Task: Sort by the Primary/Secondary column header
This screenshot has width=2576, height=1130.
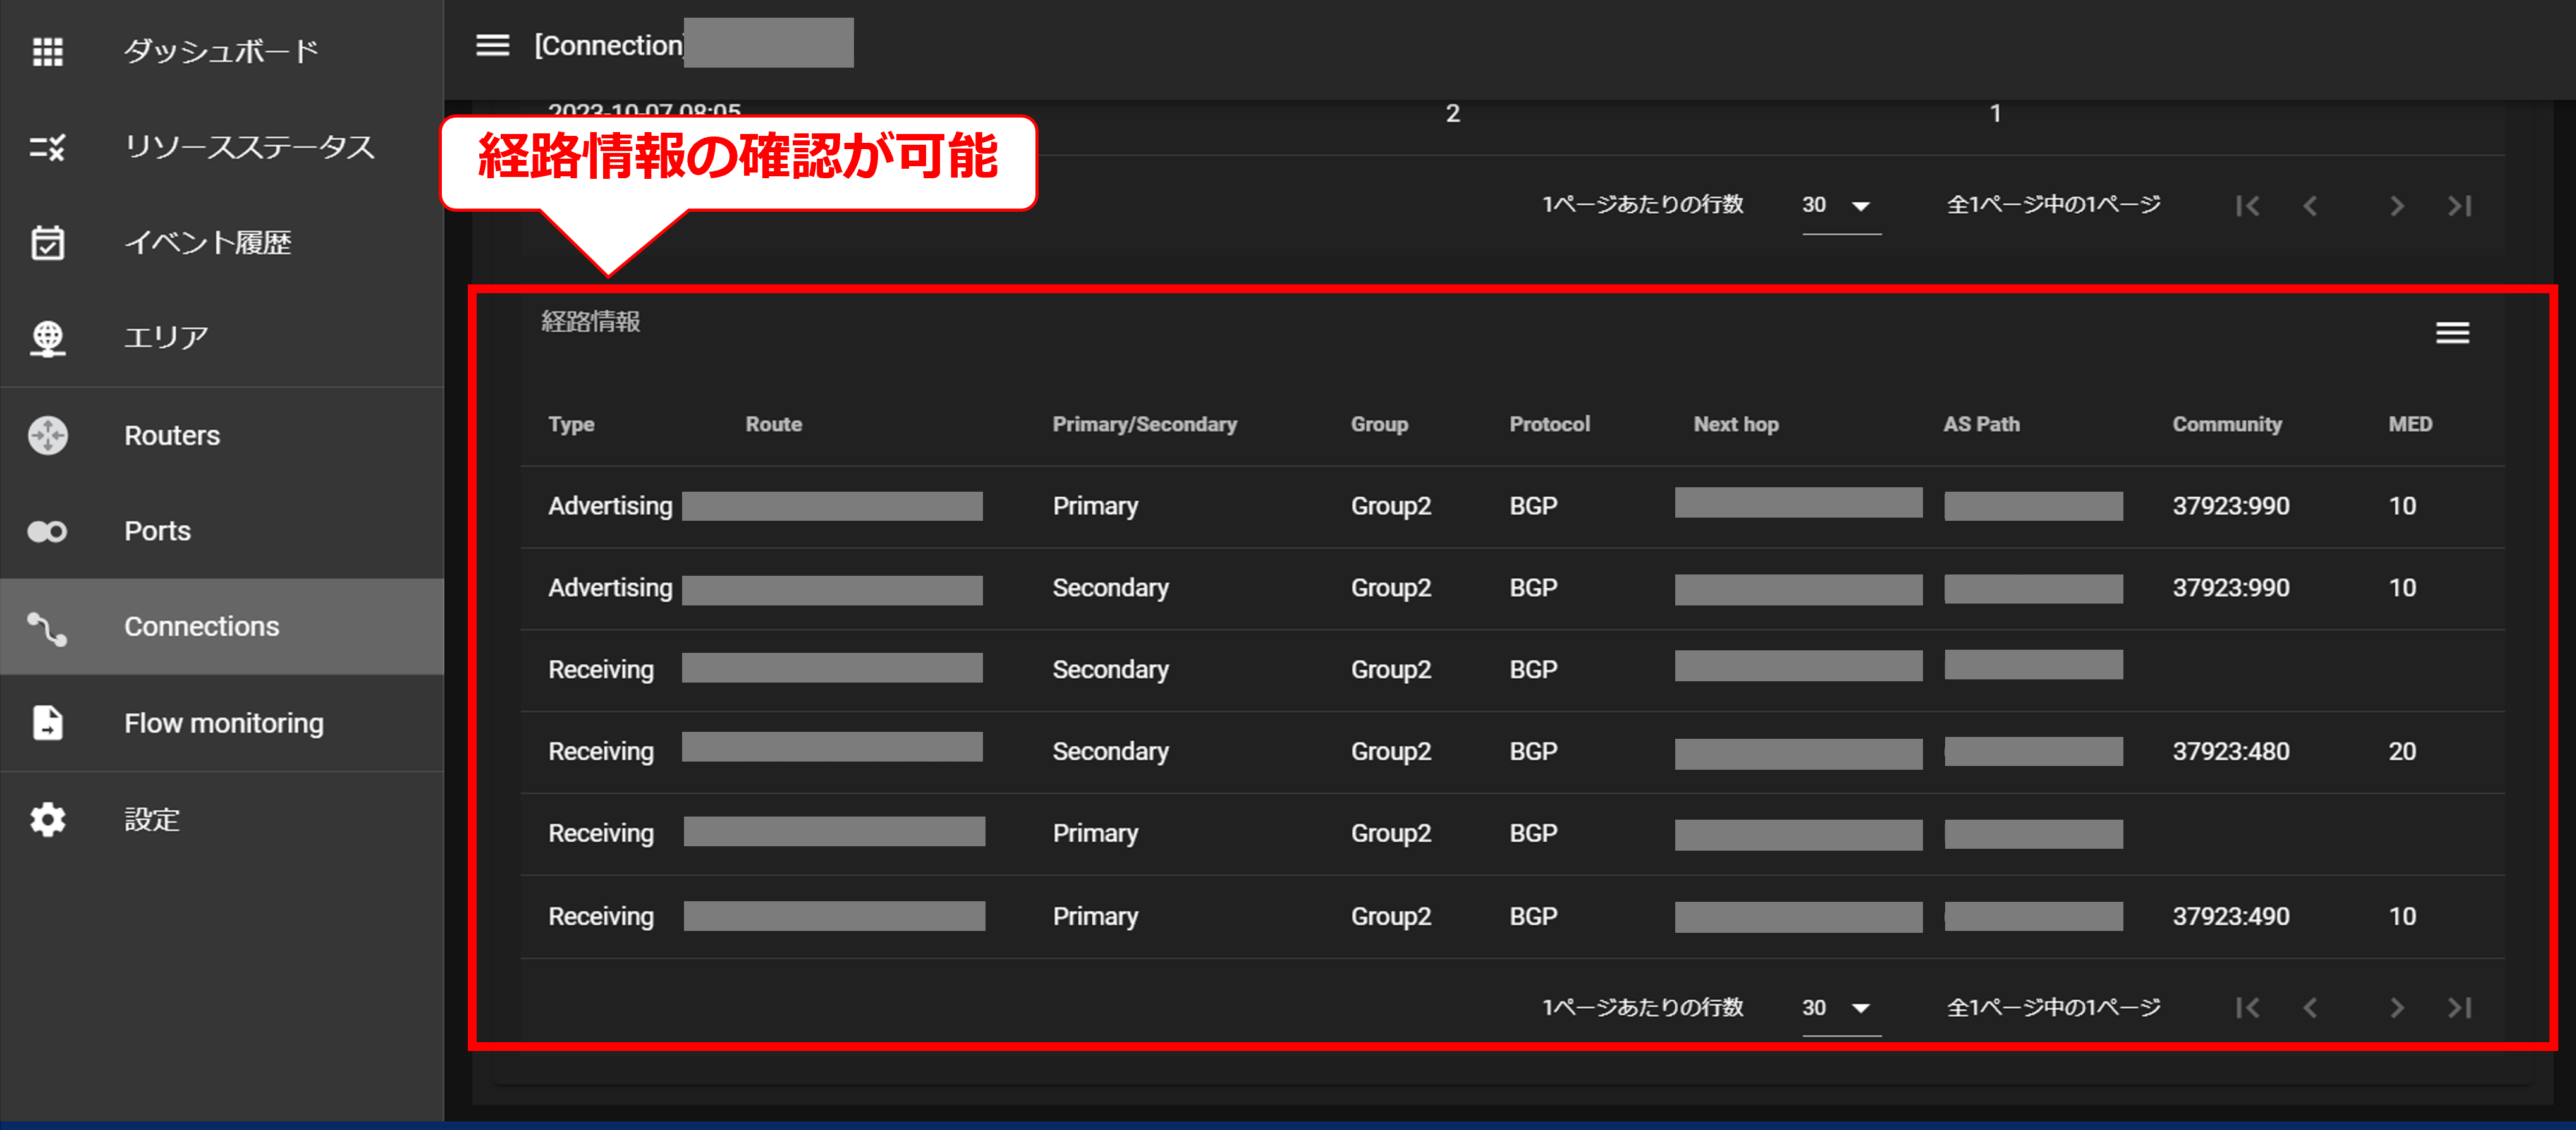Action: pos(1144,424)
